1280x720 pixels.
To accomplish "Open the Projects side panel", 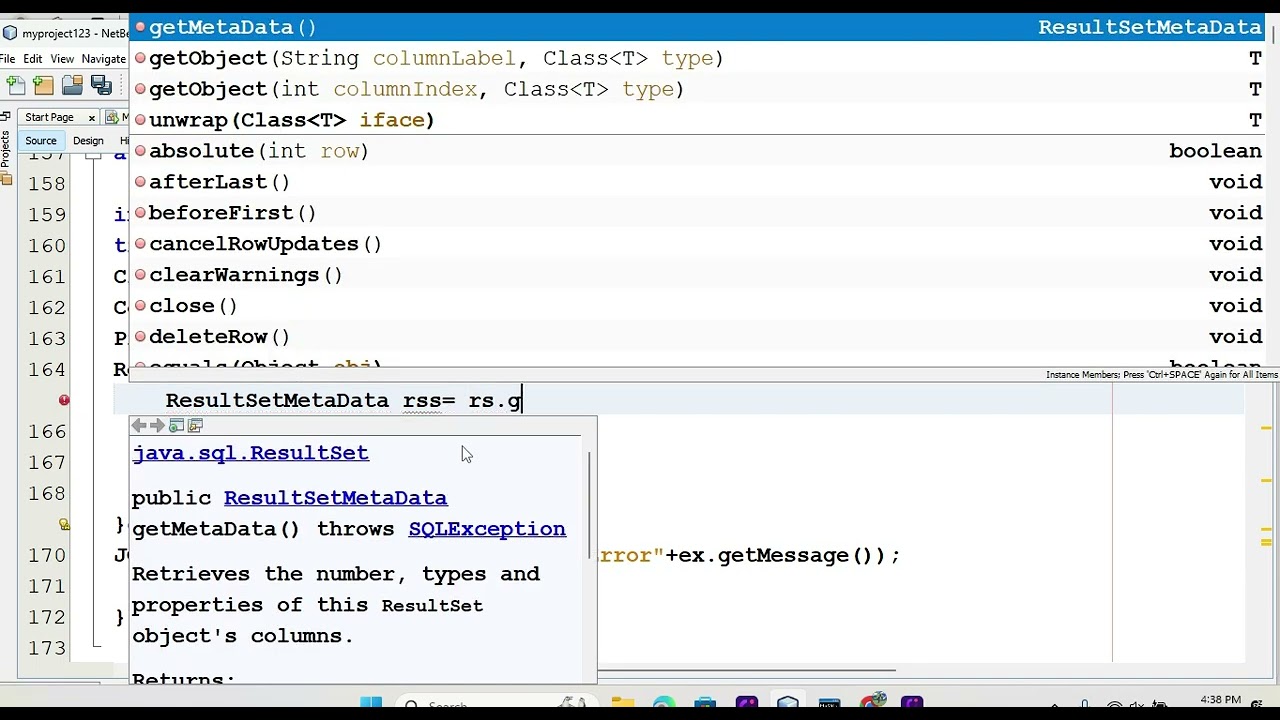I will (6, 147).
